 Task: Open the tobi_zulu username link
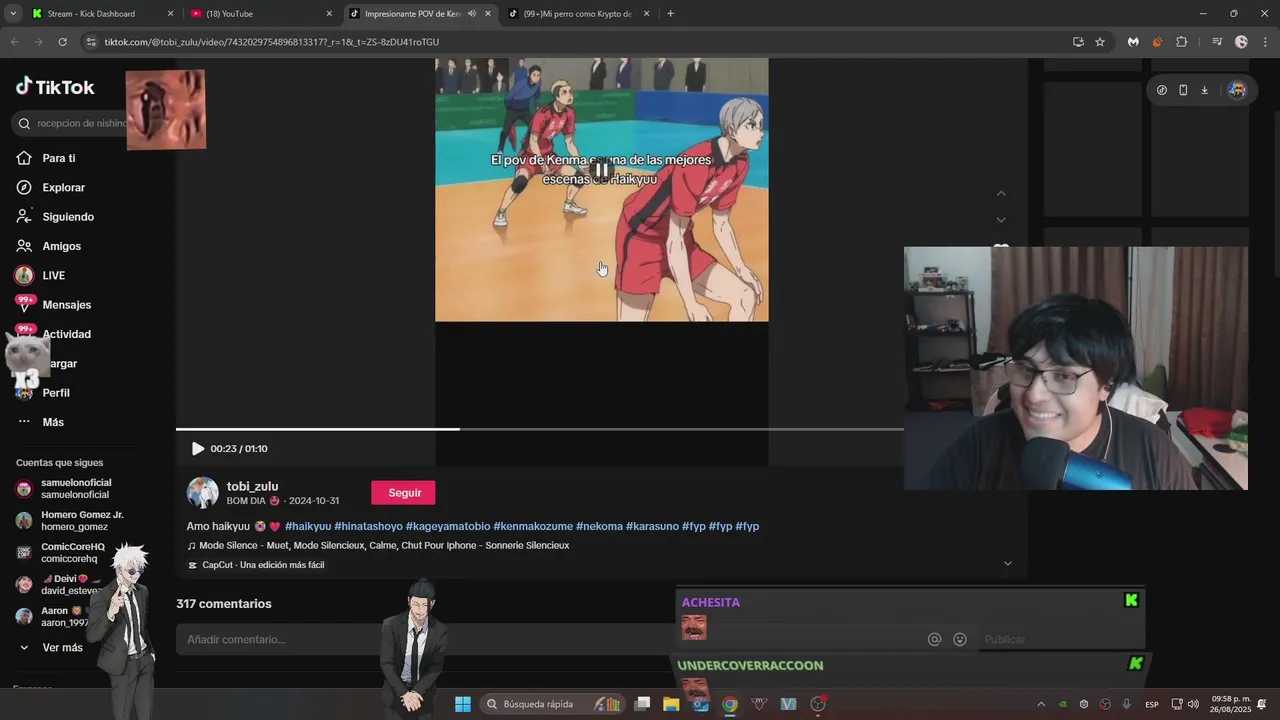(252, 486)
